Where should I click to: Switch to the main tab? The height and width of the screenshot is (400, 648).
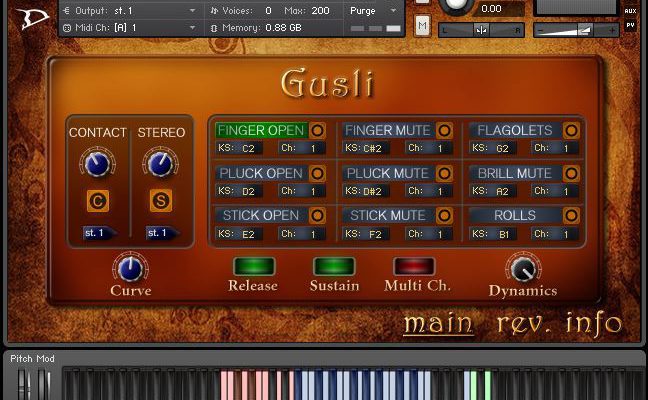click(x=438, y=324)
